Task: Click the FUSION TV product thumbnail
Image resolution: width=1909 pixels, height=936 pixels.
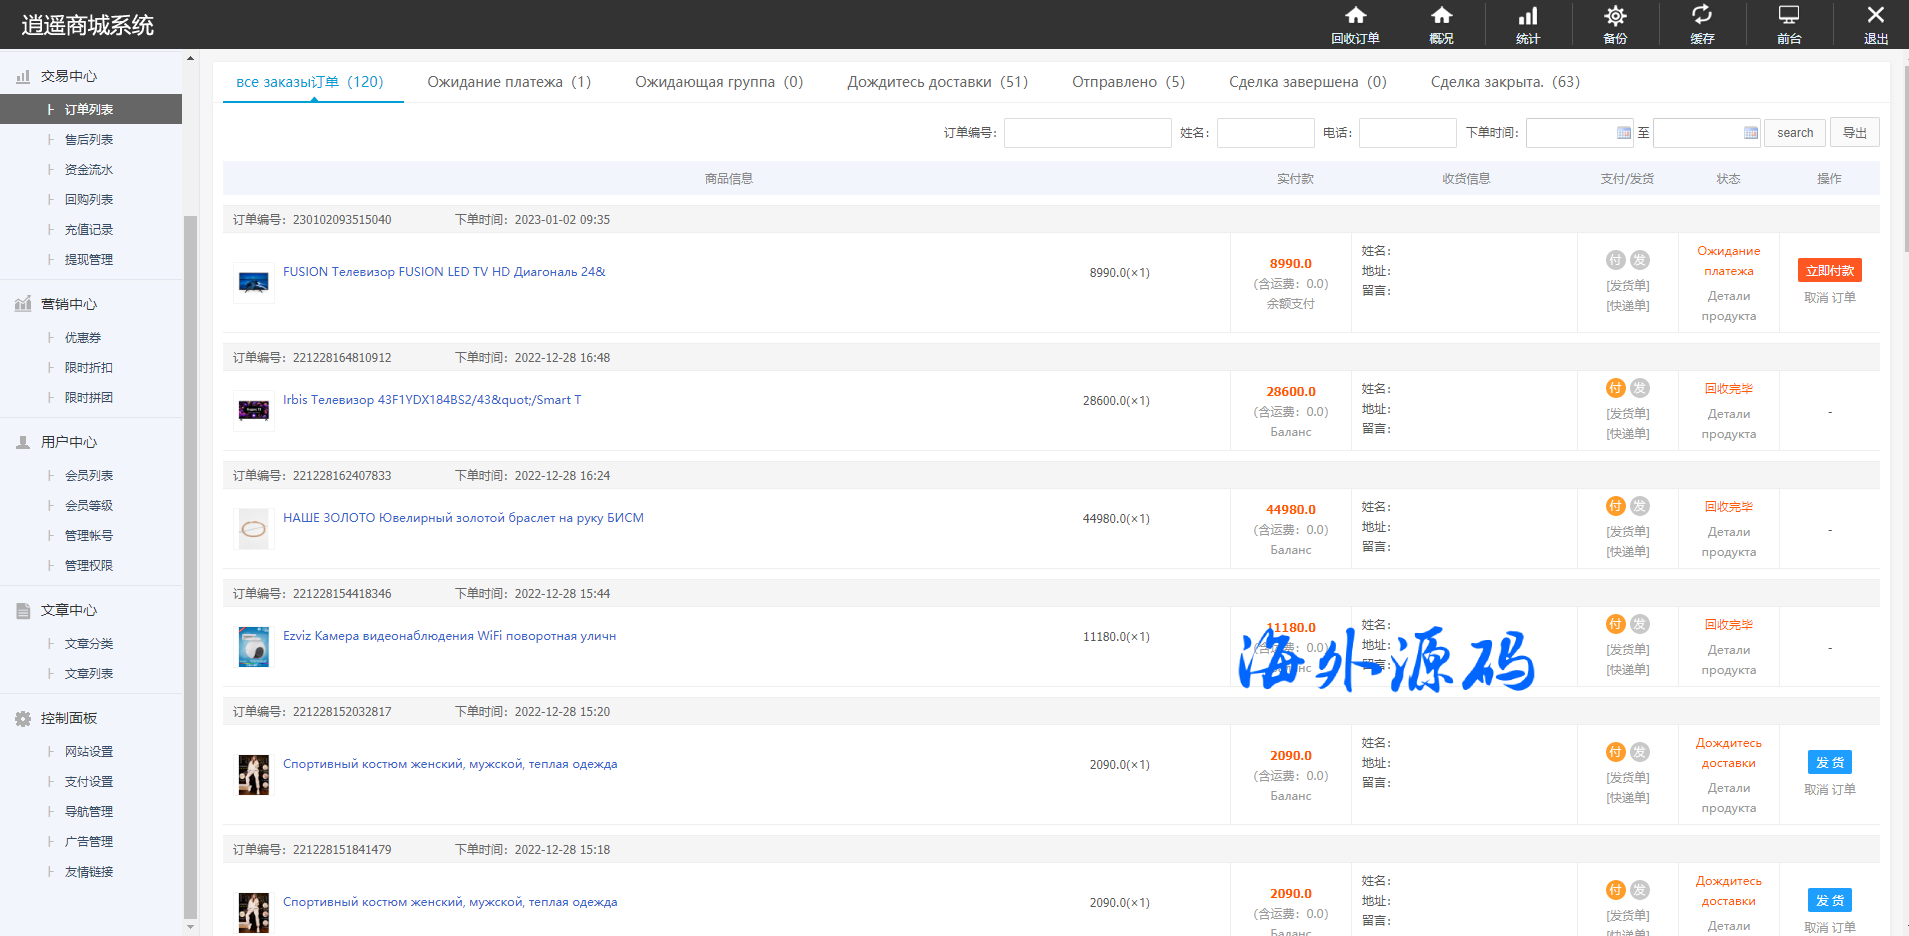Action: coord(254,283)
